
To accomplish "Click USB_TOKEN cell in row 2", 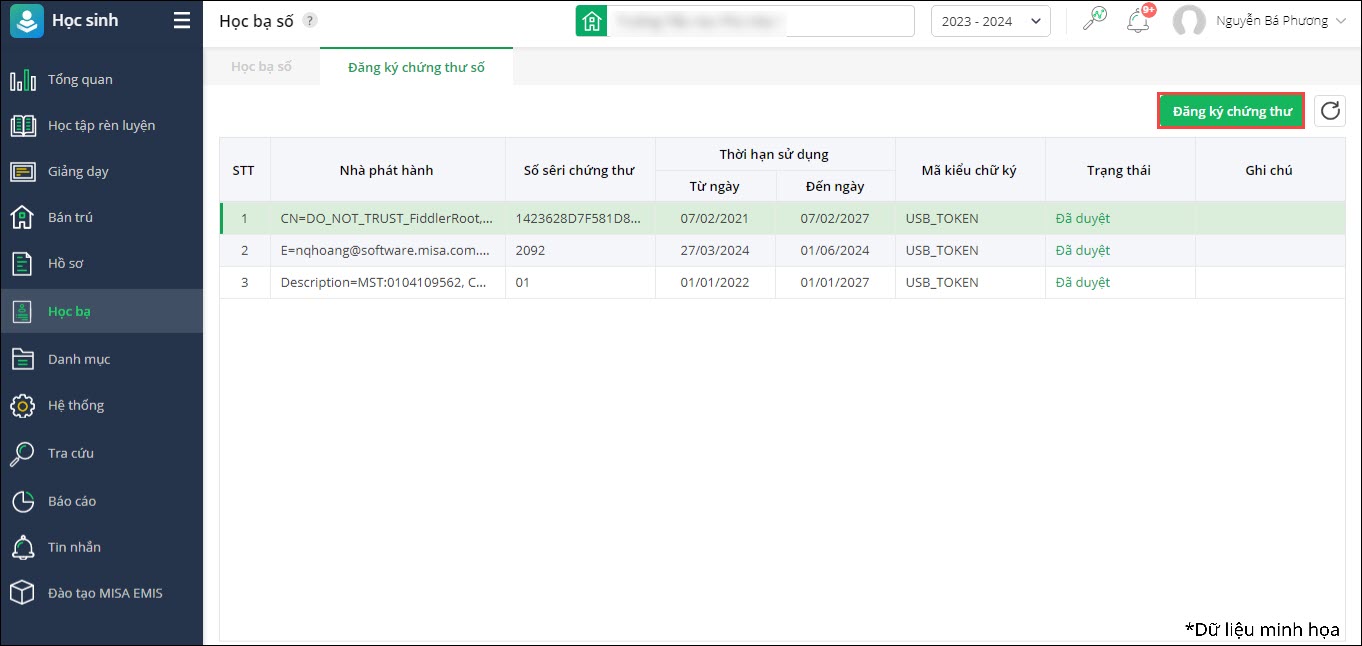I will point(970,250).
